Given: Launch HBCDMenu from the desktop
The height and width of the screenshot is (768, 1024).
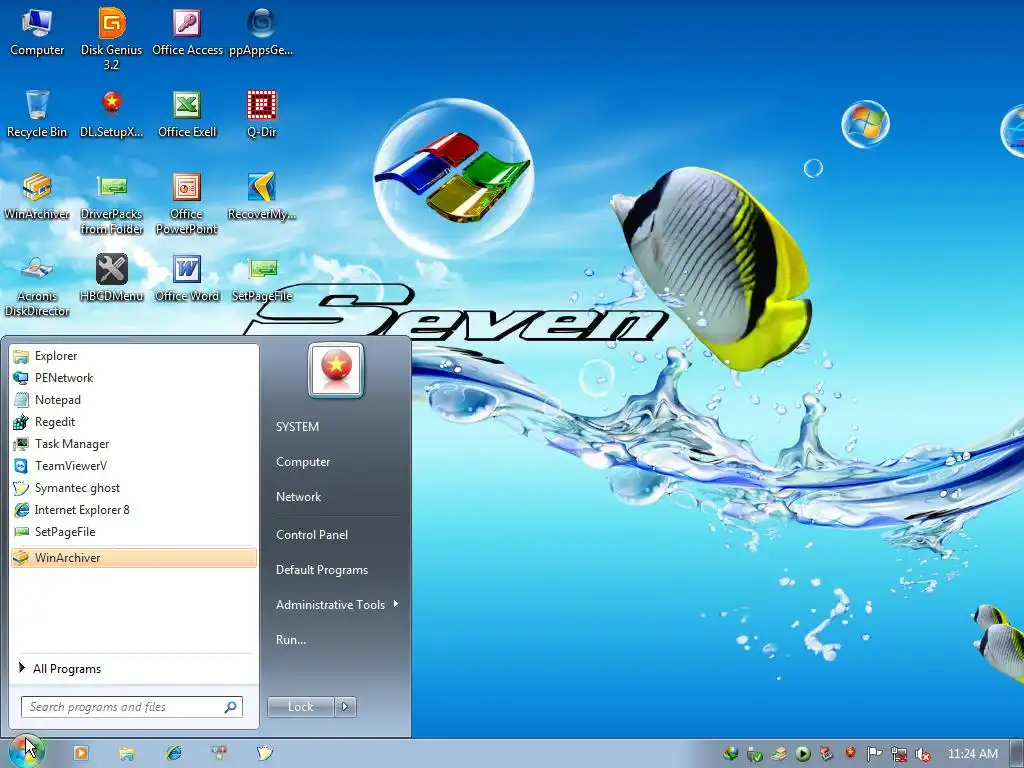Looking at the screenshot, I should (x=112, y=278).
